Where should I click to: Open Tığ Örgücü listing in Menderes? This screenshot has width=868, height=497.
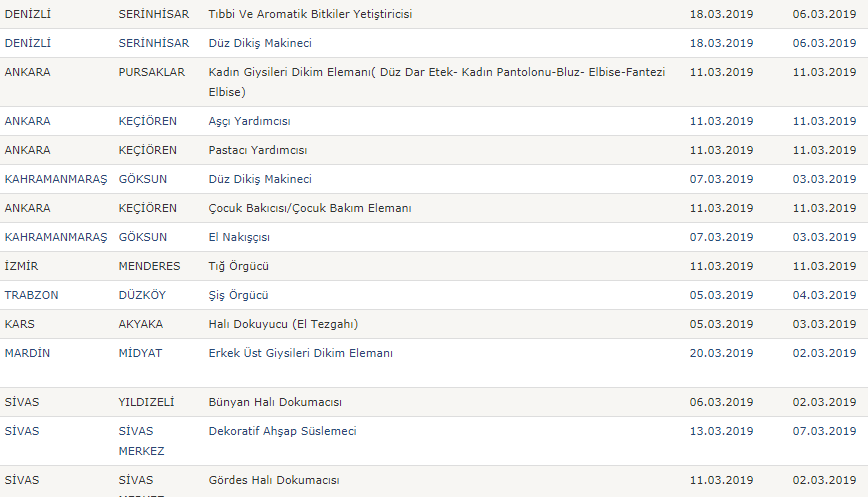[x=238, y=266]
